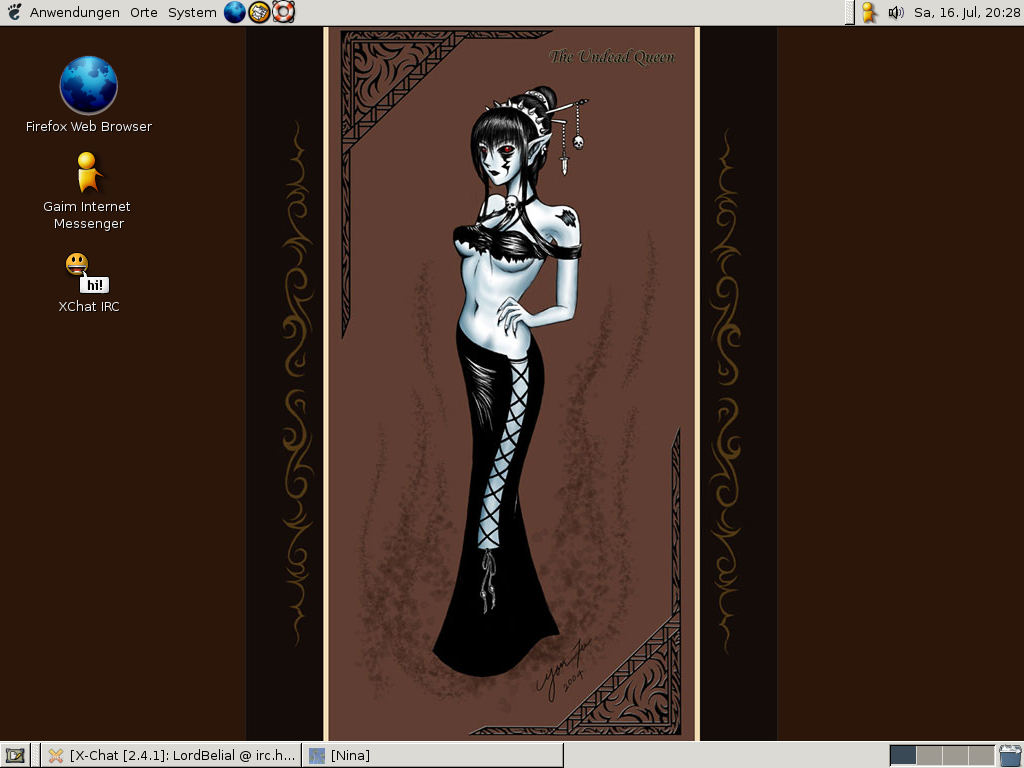Switch to the fourth workspace in pager
Viewport: 1024px width, 768px height.
[981, 755]
